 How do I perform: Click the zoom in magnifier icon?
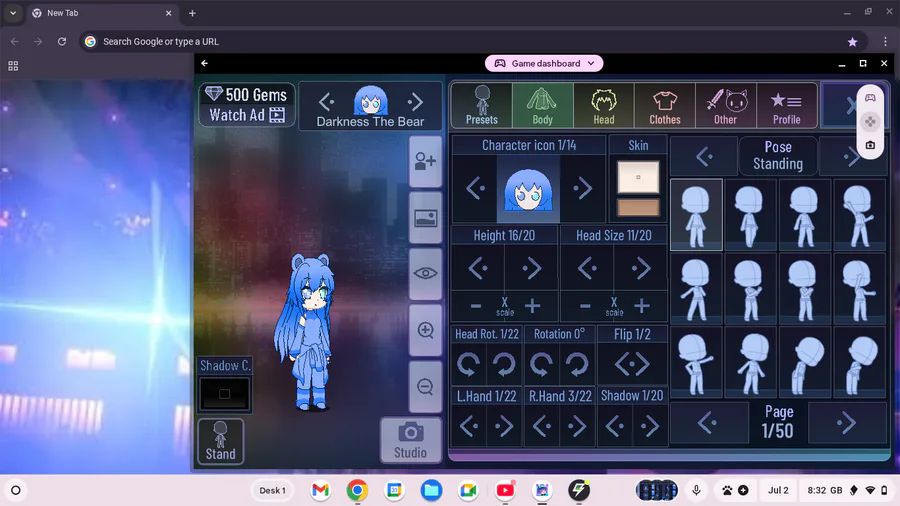(425, 330)
